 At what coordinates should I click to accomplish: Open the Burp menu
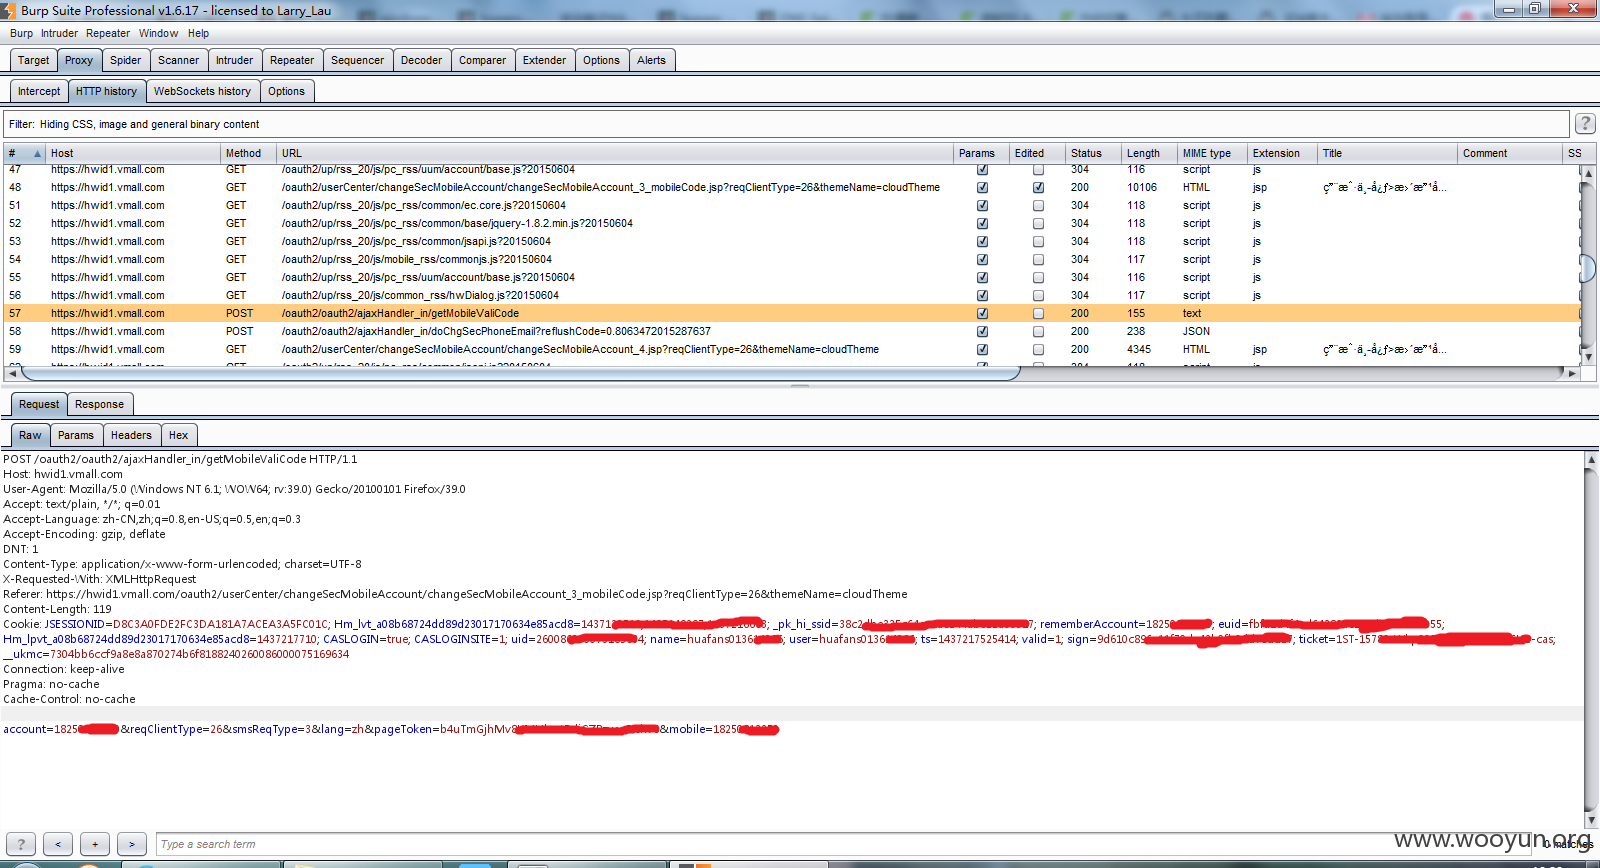click(x=21, y=33)
